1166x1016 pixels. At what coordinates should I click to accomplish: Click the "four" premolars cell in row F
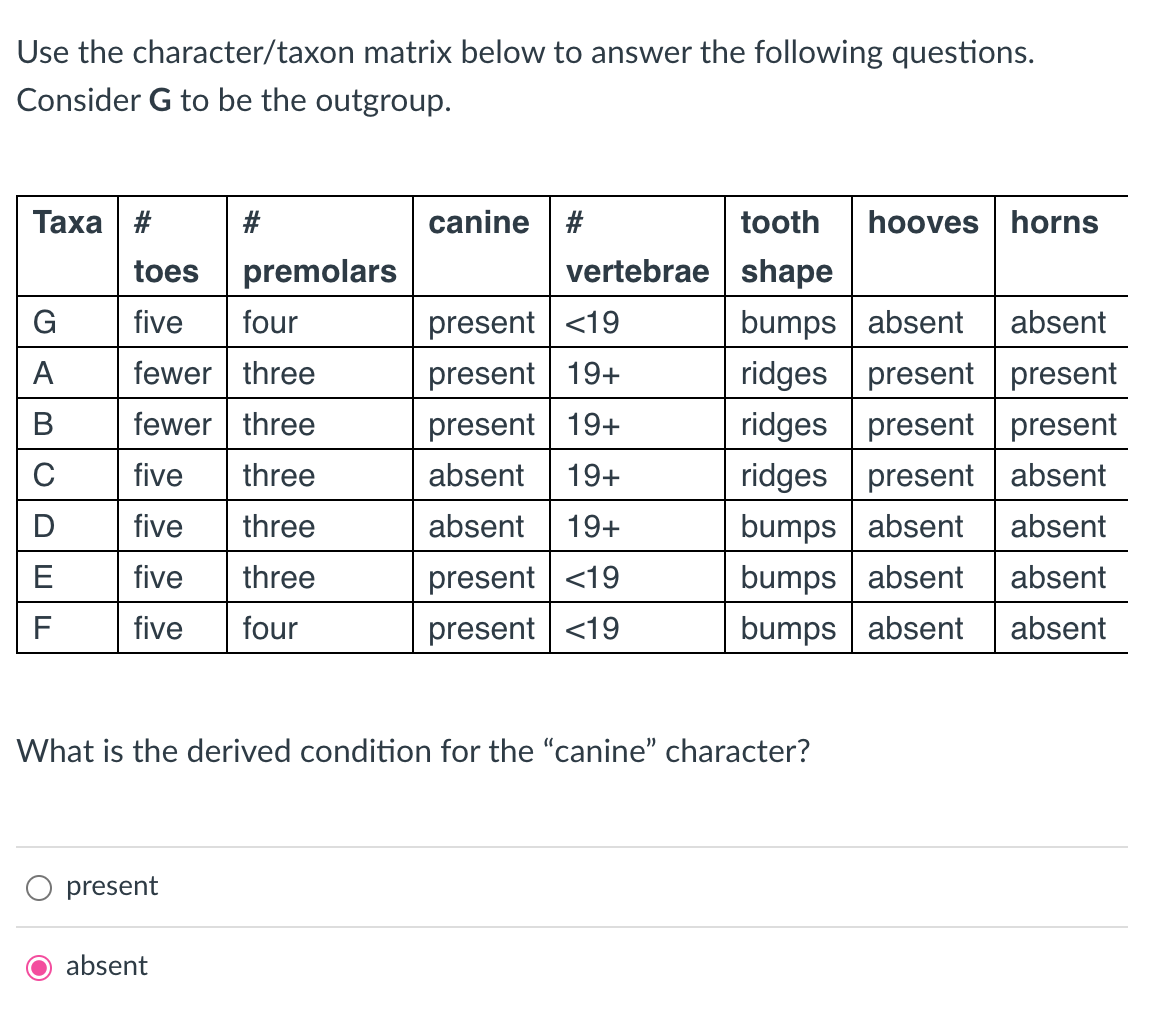coord(268,628)
